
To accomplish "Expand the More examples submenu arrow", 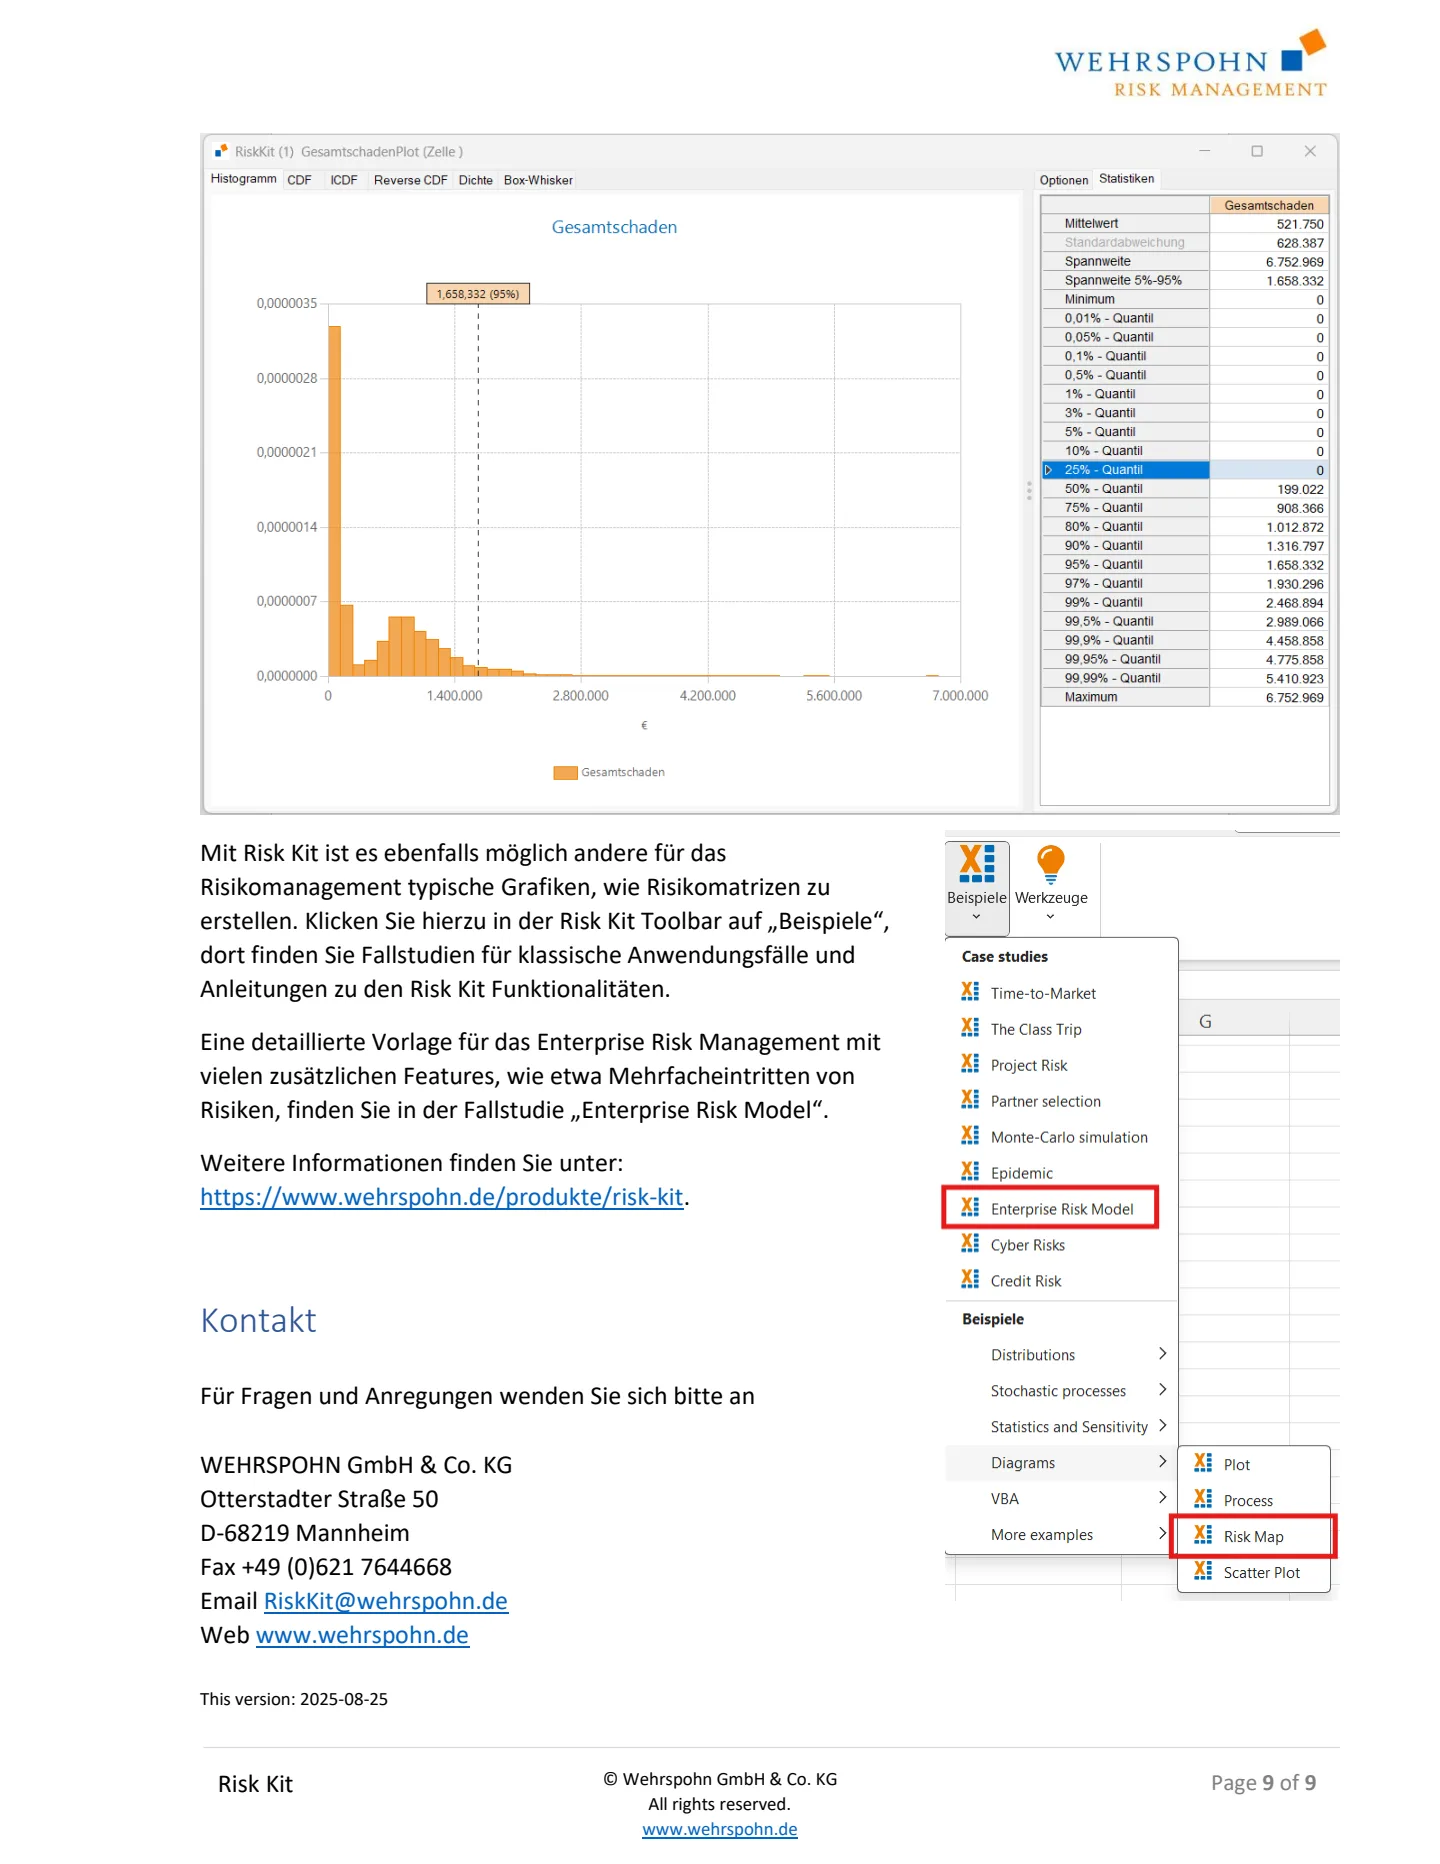I will coord(1162,1534).
